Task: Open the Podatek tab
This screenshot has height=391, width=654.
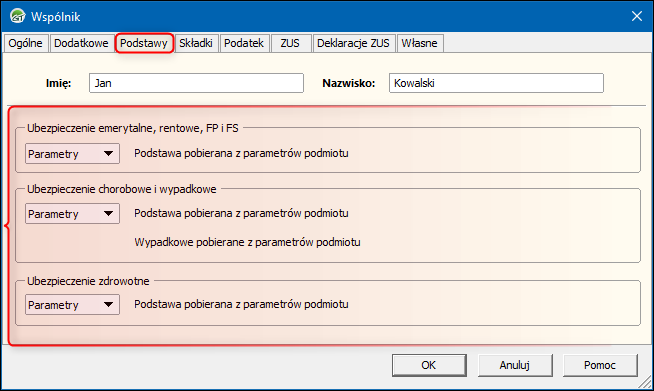Action: (x=244, y=43)
